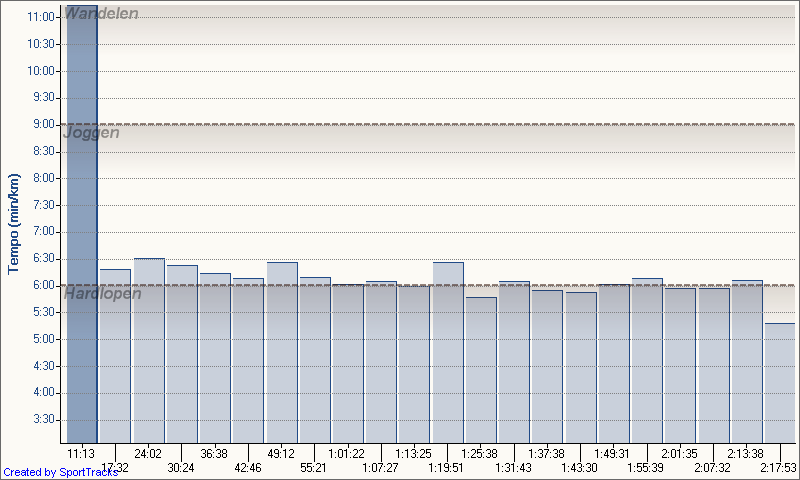Select the lap bar above 42:46
The image size is (800, 480).
[x=248, y=361]
